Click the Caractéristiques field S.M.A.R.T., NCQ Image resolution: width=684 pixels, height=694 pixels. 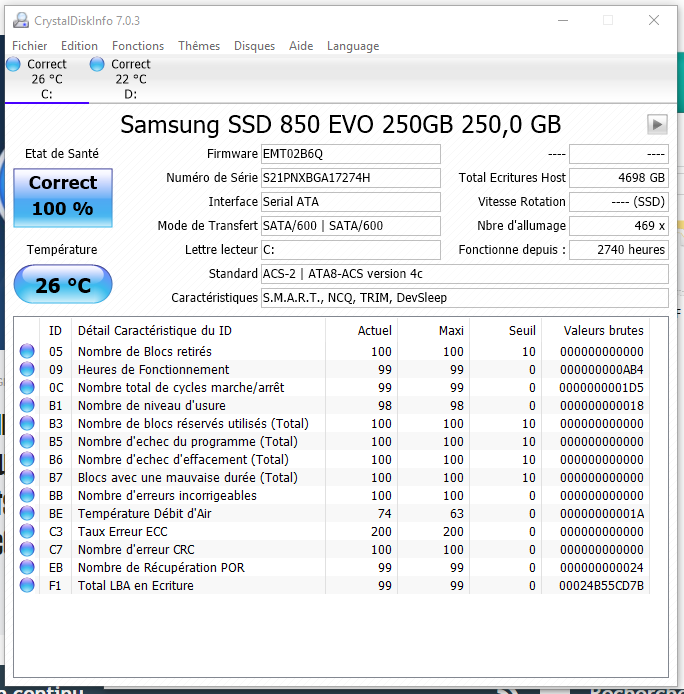click(465, 298)
